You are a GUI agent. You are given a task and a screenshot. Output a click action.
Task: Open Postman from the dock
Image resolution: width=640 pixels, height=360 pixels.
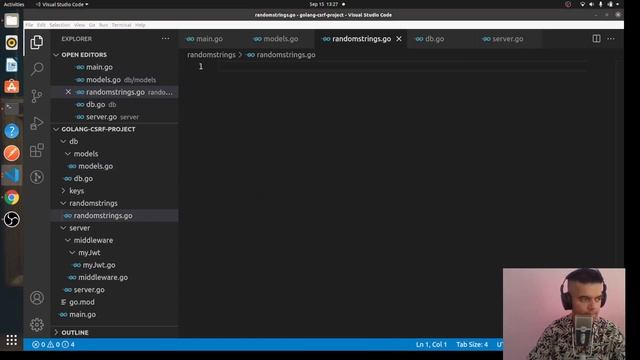[x=11, y=153]
